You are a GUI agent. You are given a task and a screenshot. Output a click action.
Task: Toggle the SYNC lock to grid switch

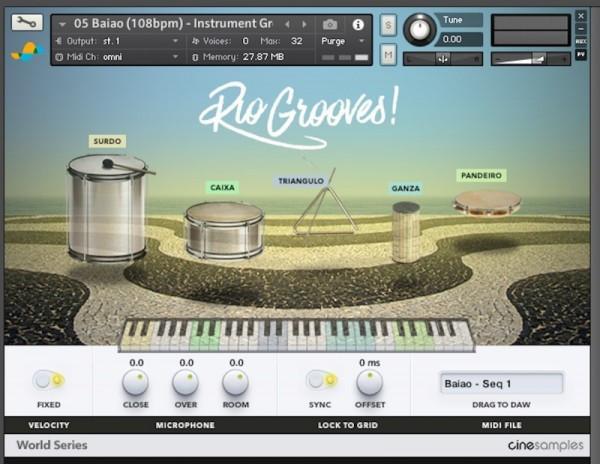(322, 380)
